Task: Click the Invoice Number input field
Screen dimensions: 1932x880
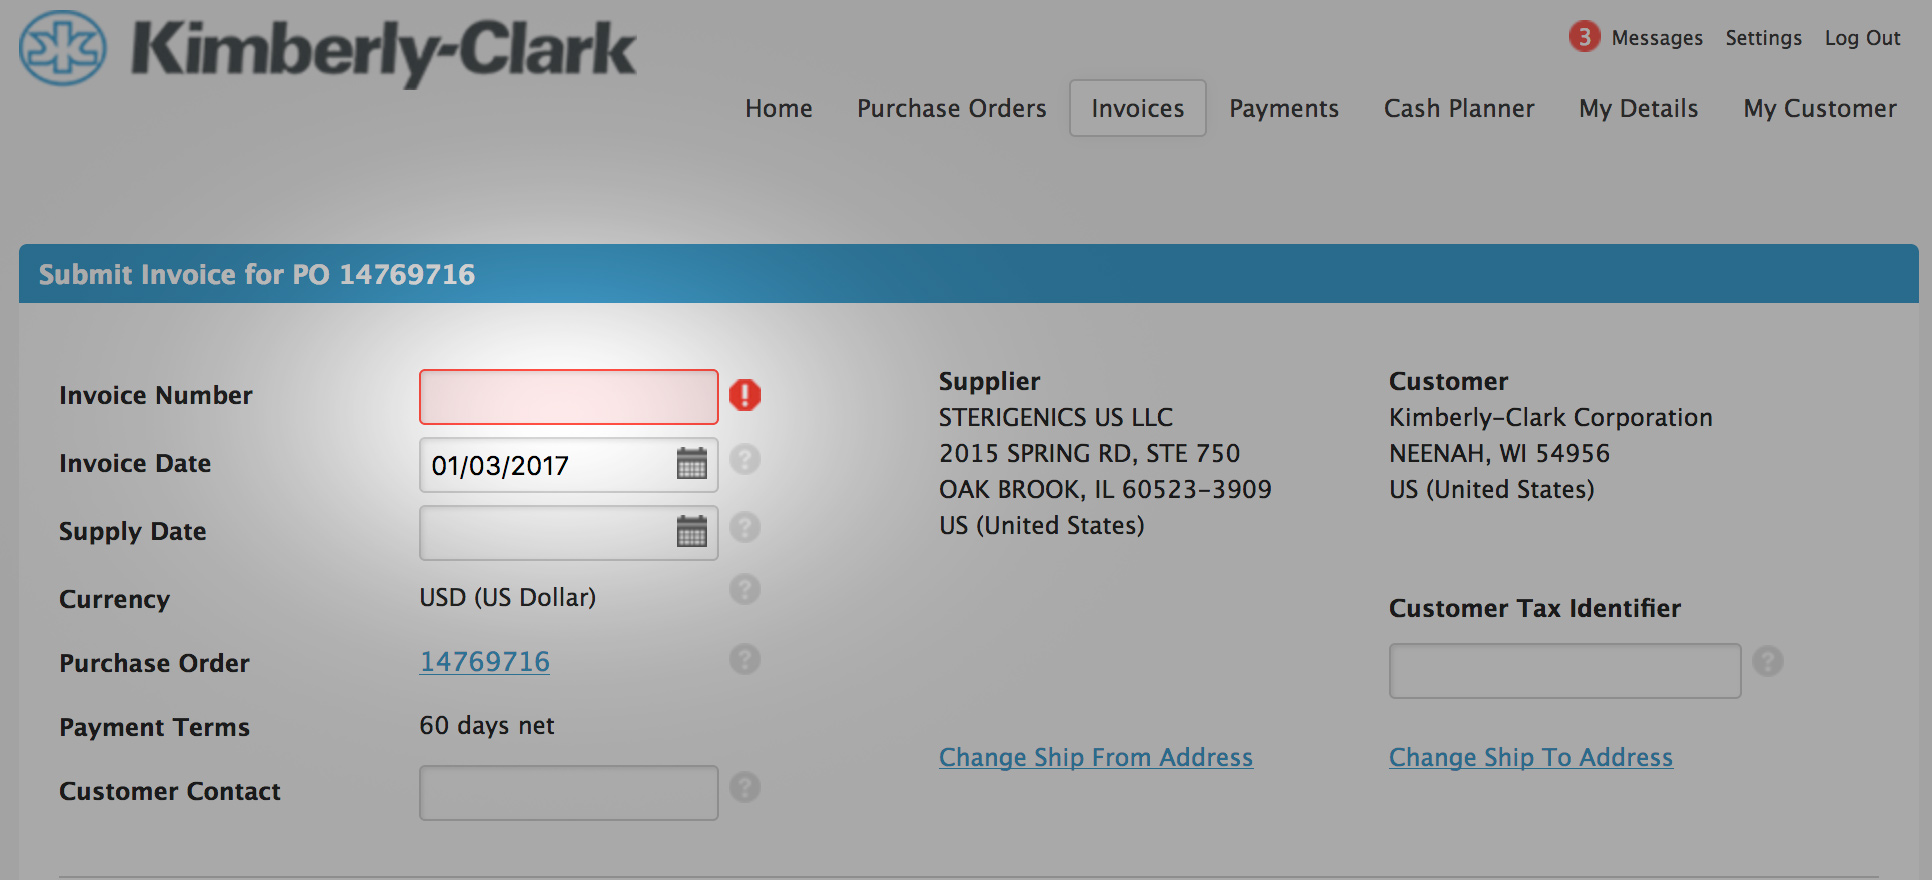Action: (569, 397)
